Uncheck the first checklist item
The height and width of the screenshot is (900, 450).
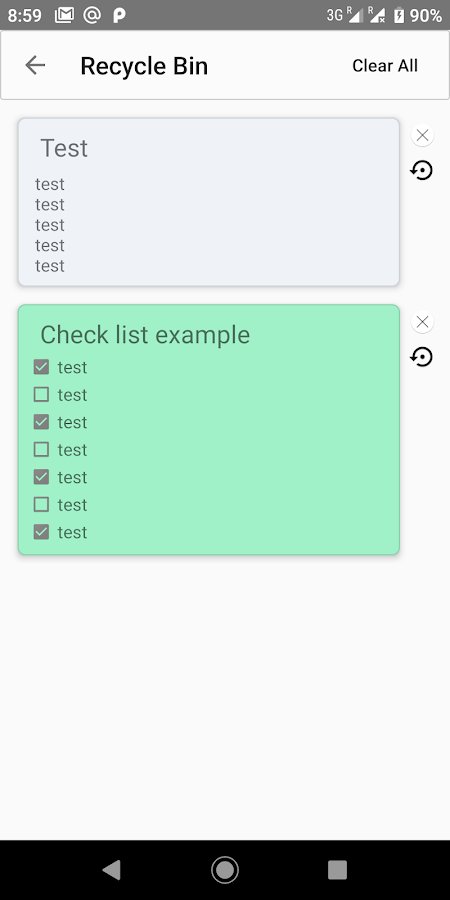pyautogui.click(x=41, y=367)
